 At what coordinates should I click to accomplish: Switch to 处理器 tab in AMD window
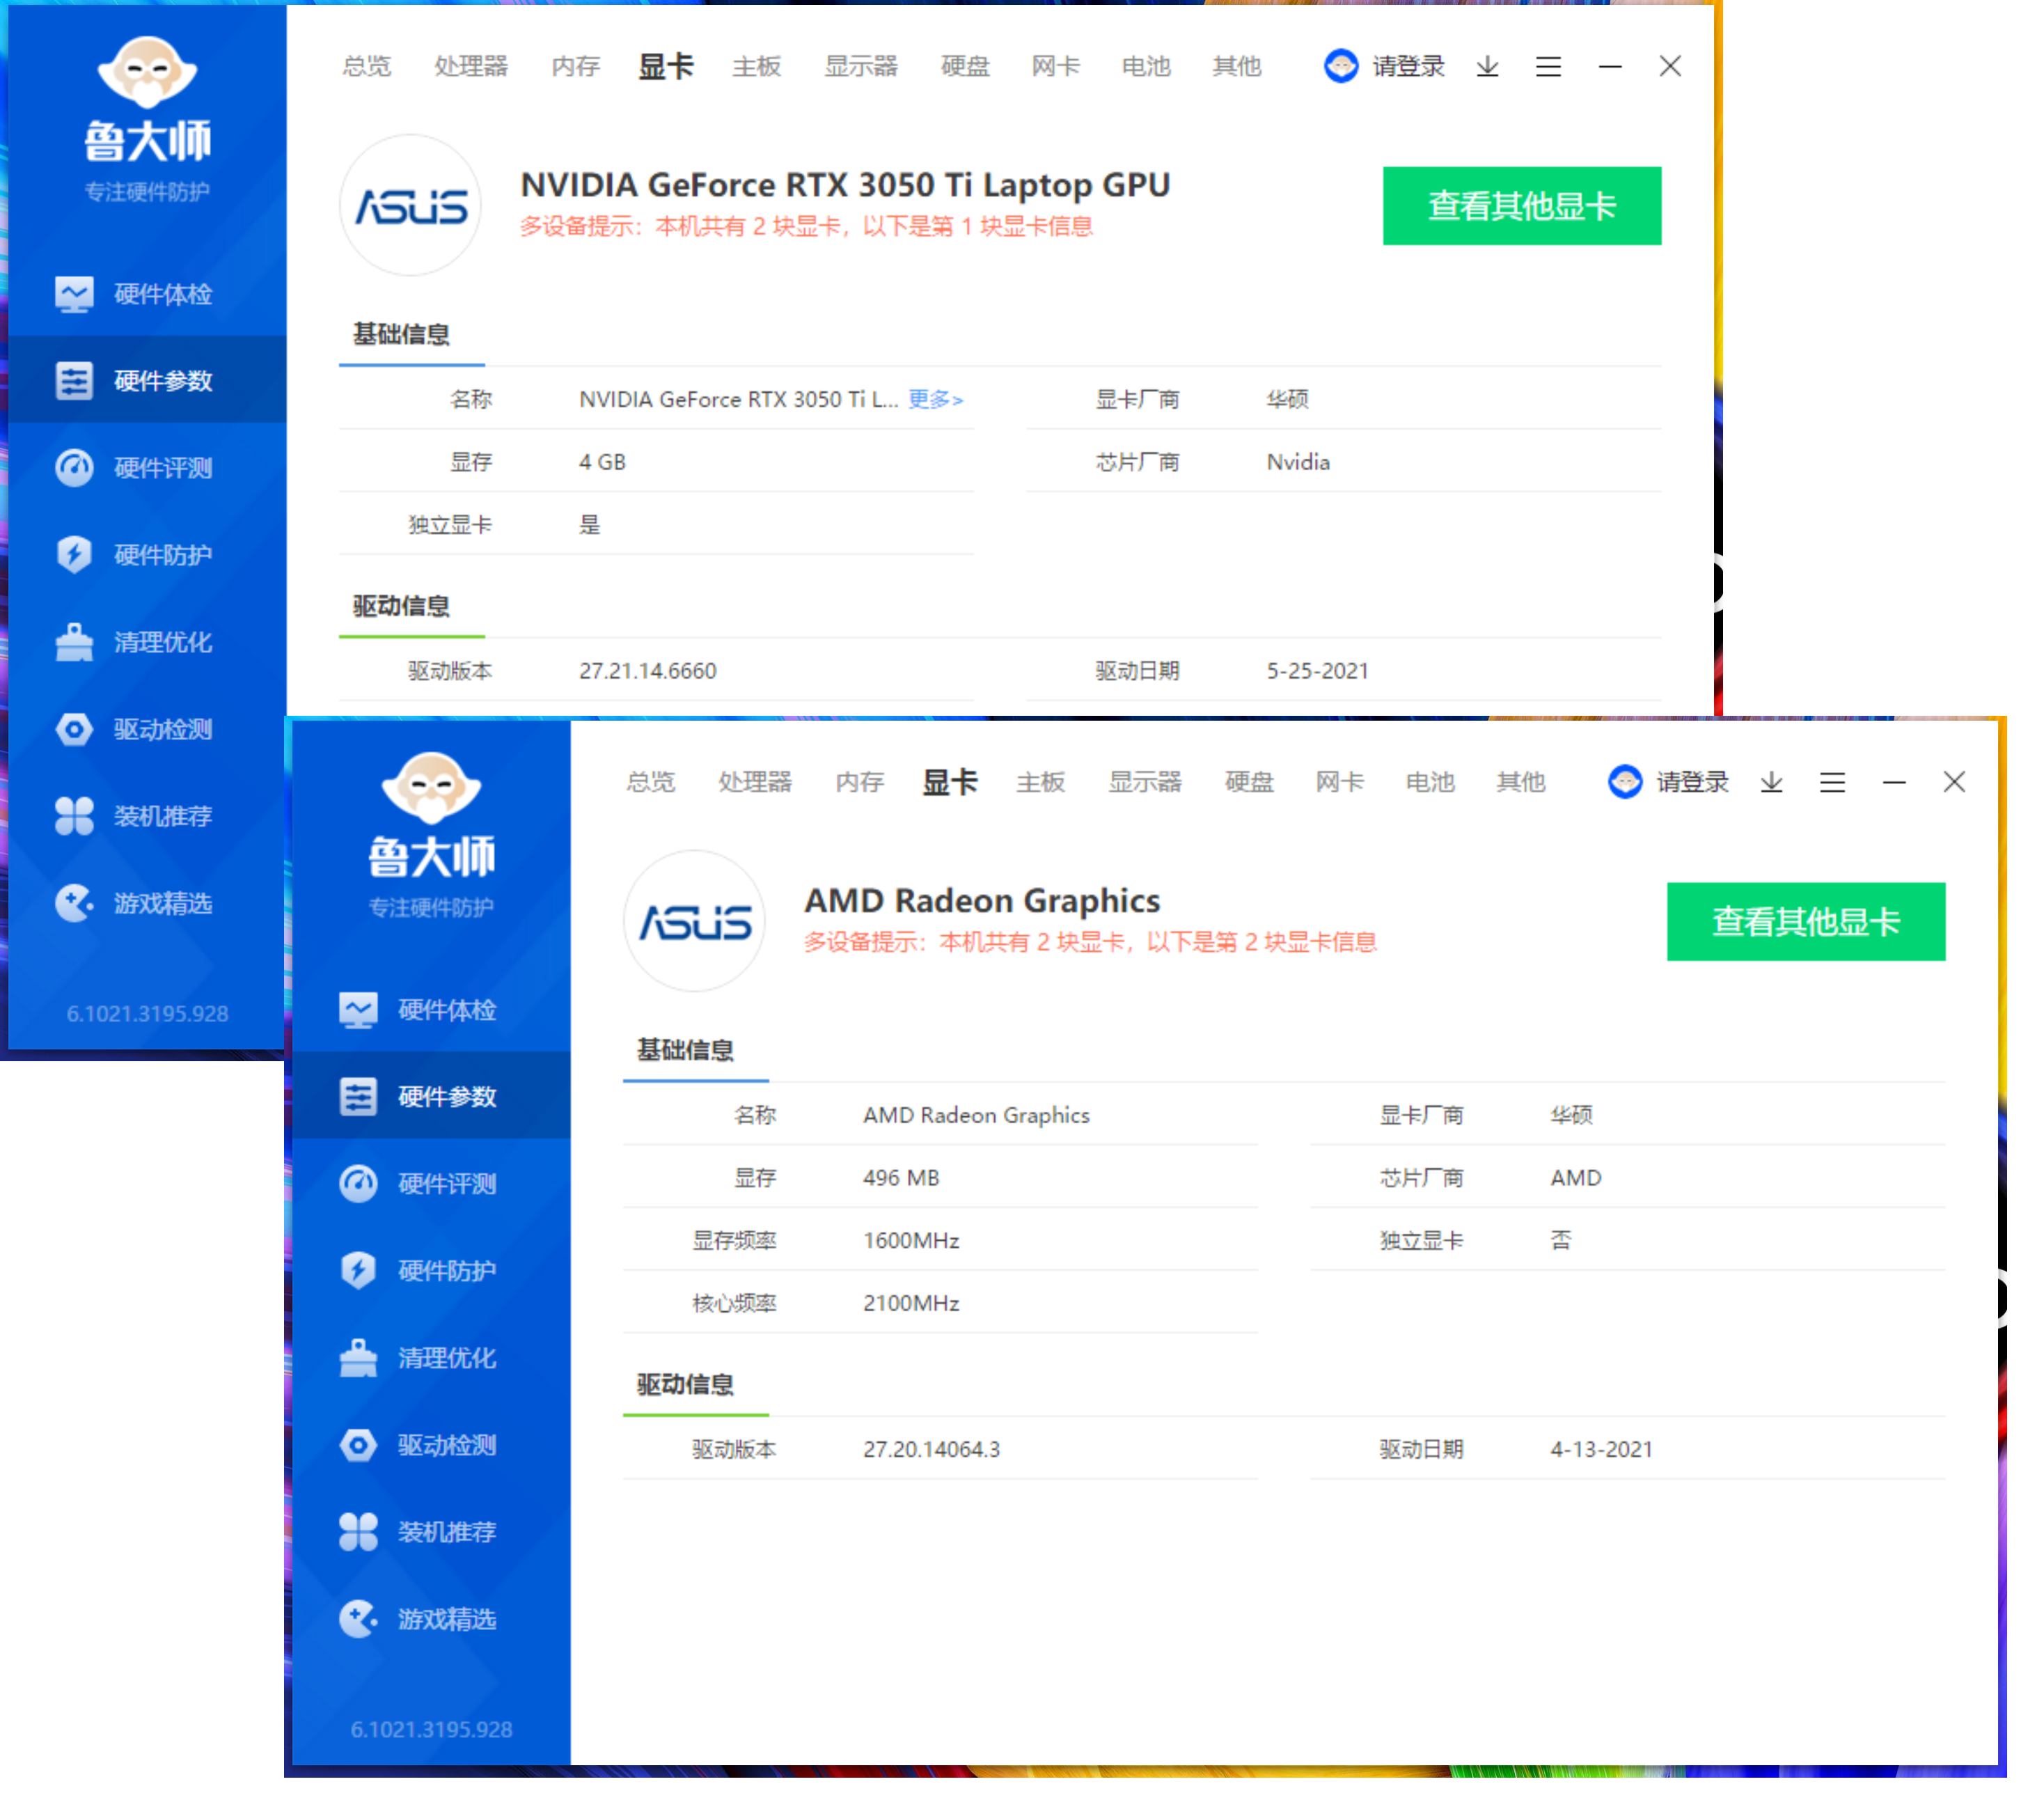[755, 782]
